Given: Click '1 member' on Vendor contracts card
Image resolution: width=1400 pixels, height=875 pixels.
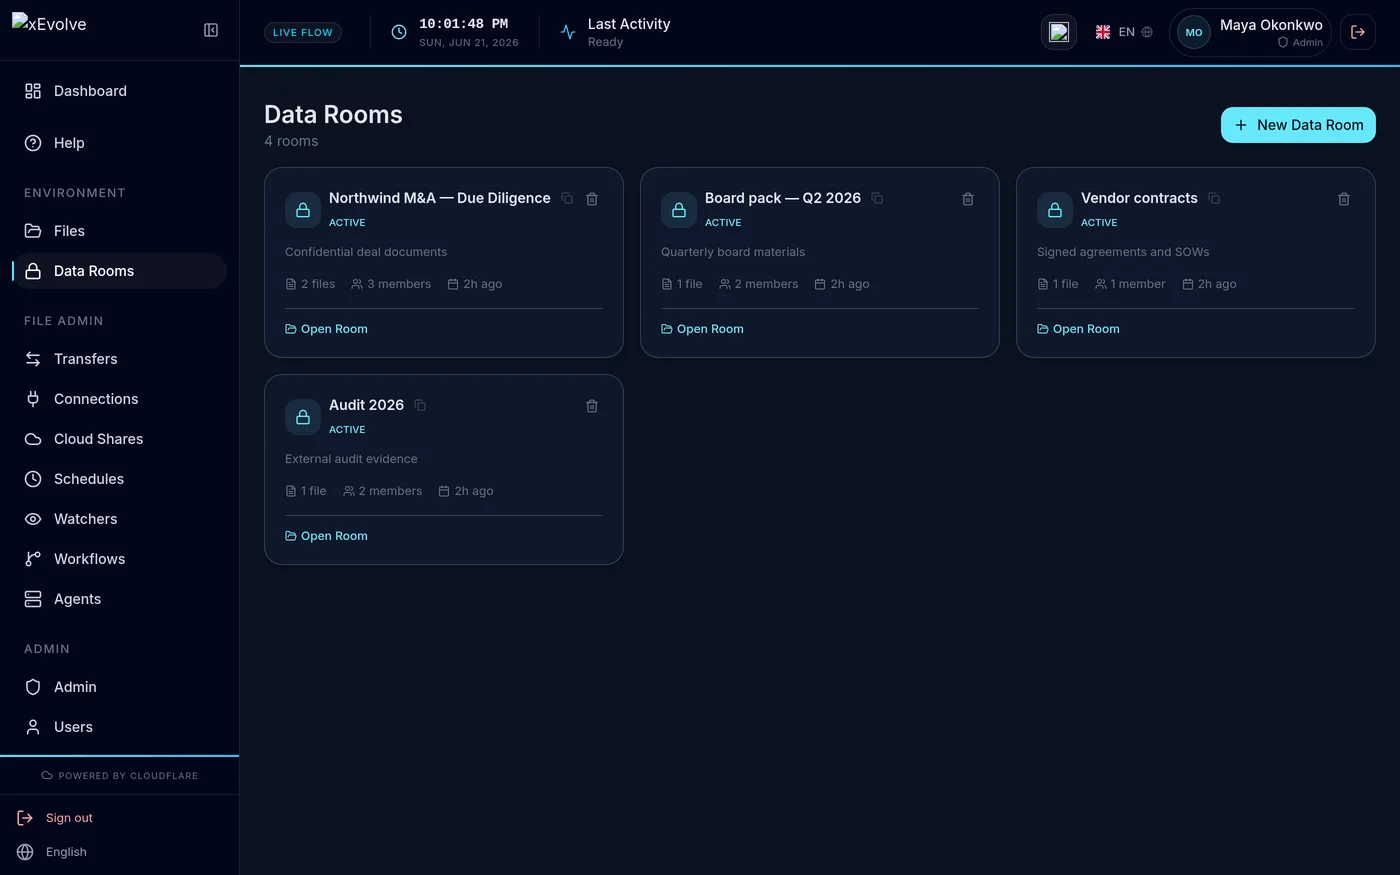Looking at the screenshot, I should (1130, 284).
